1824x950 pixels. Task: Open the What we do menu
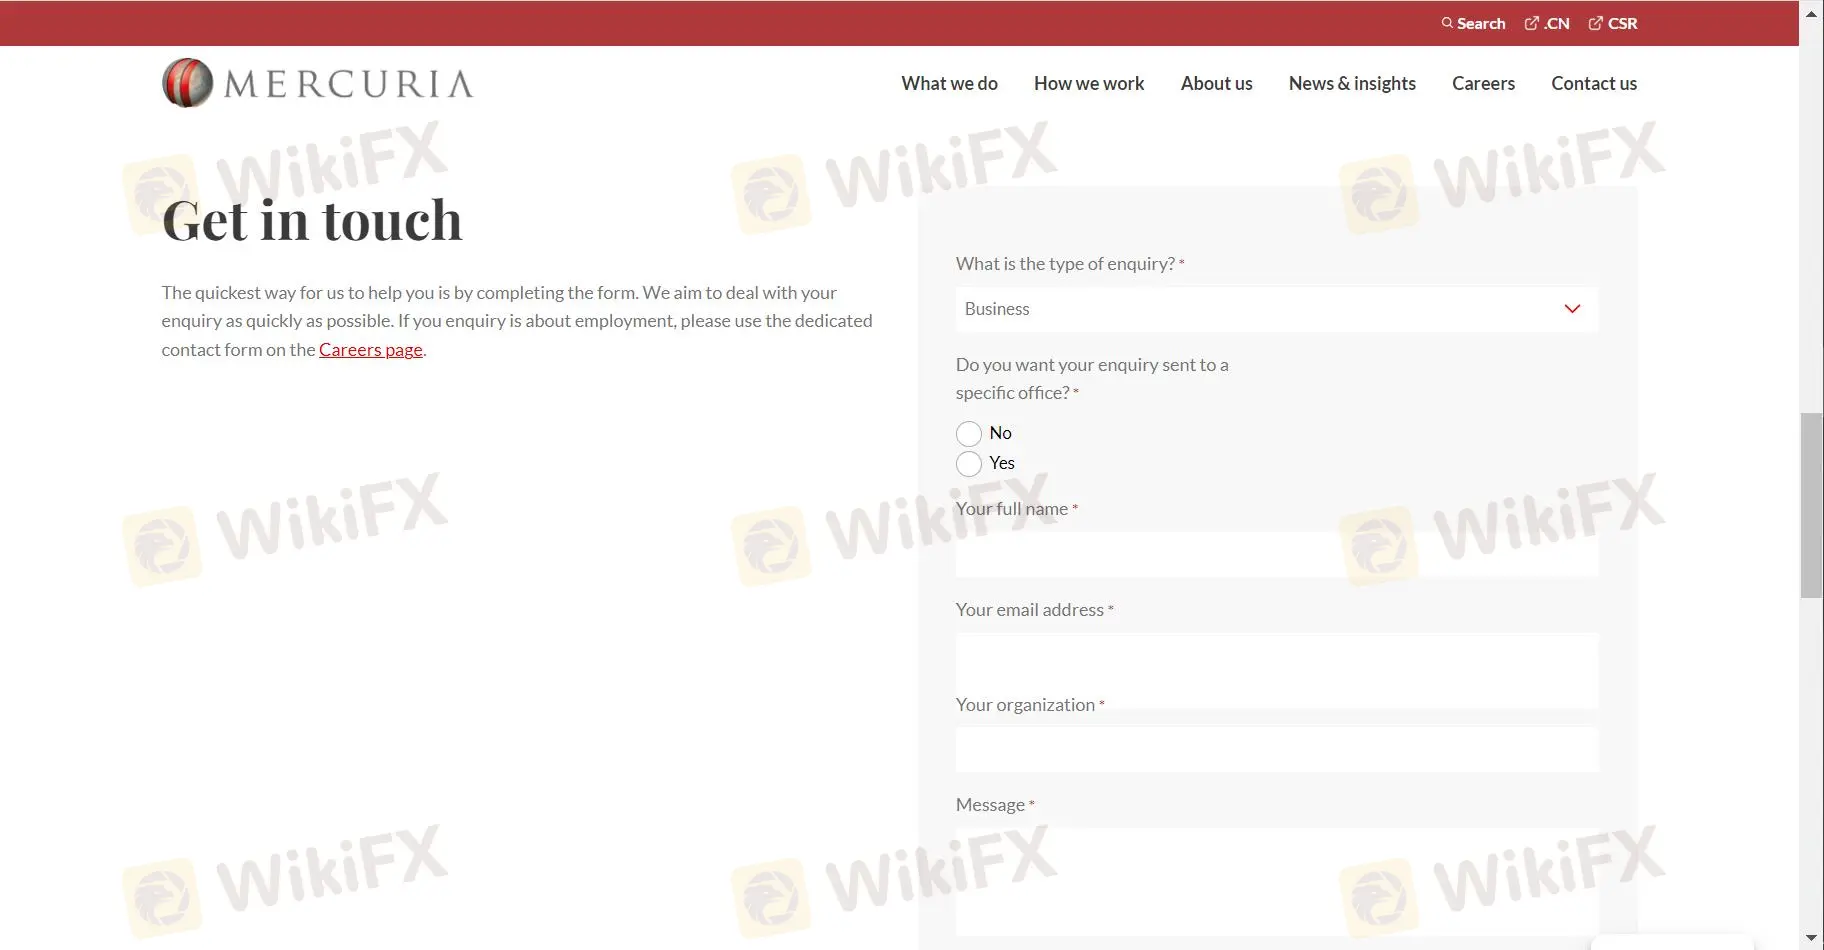point(949,84)
